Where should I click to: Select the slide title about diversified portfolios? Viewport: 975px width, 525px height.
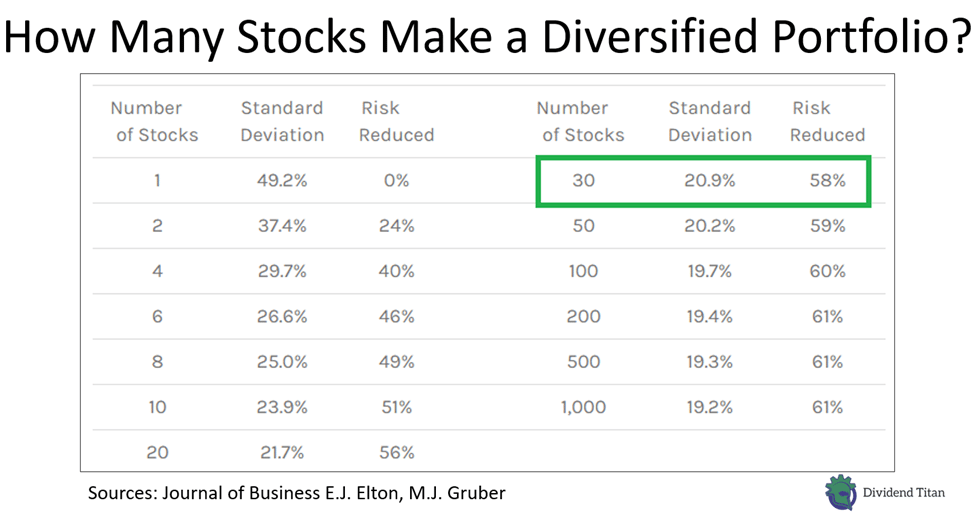pyautogui.click(x=487, y=37)
